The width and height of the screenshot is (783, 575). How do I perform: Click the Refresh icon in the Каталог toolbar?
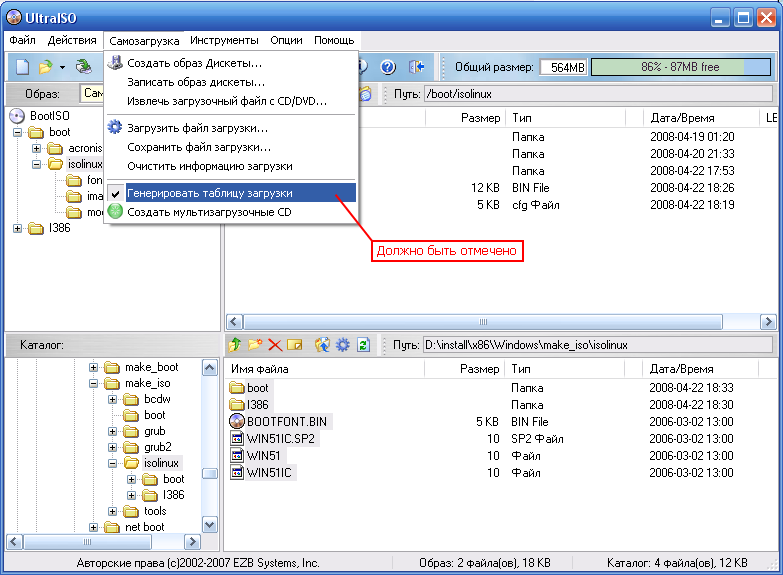[x=363, y=345]
